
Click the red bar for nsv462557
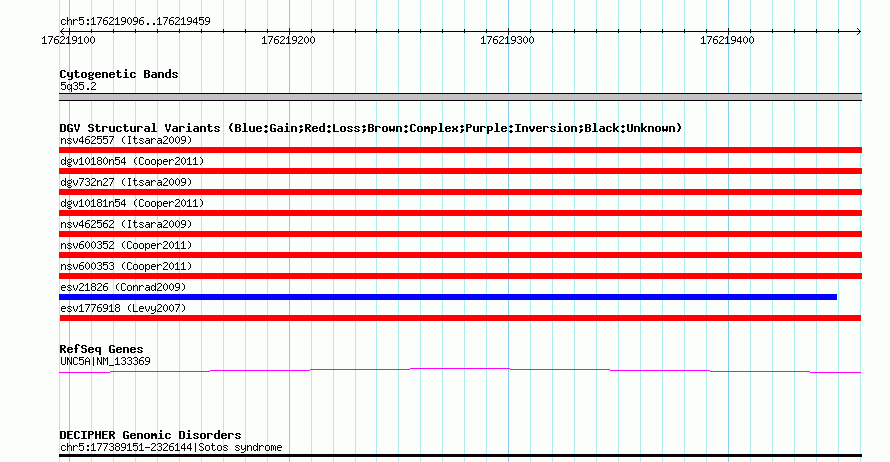point(460,150)
